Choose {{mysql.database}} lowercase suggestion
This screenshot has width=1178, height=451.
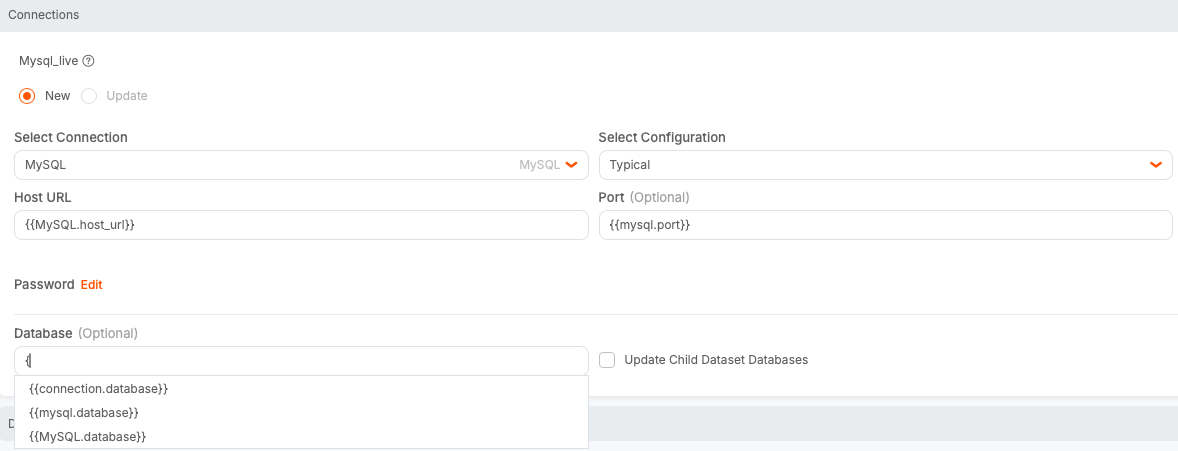pos(301,413)
